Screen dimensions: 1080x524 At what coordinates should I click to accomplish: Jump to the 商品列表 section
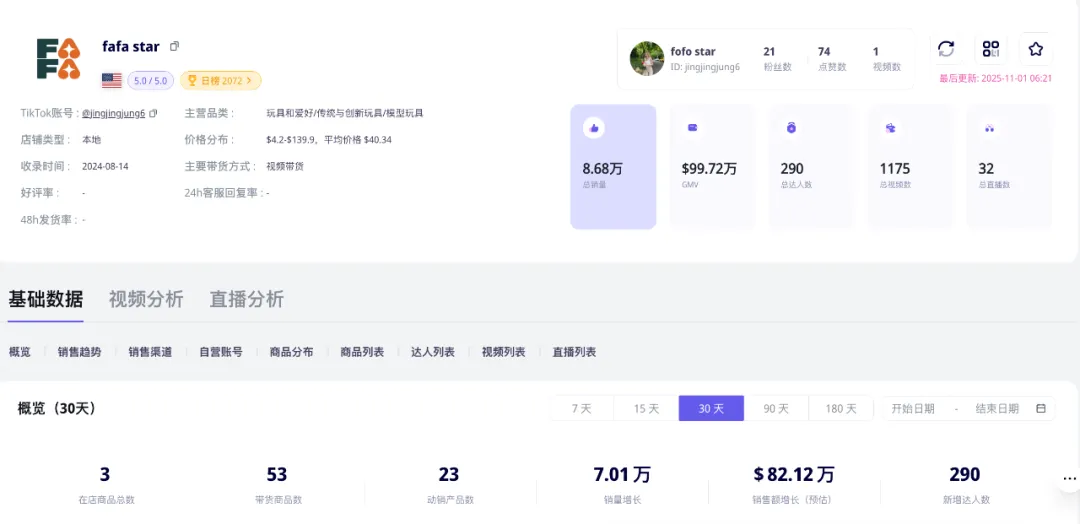(362, 352)
